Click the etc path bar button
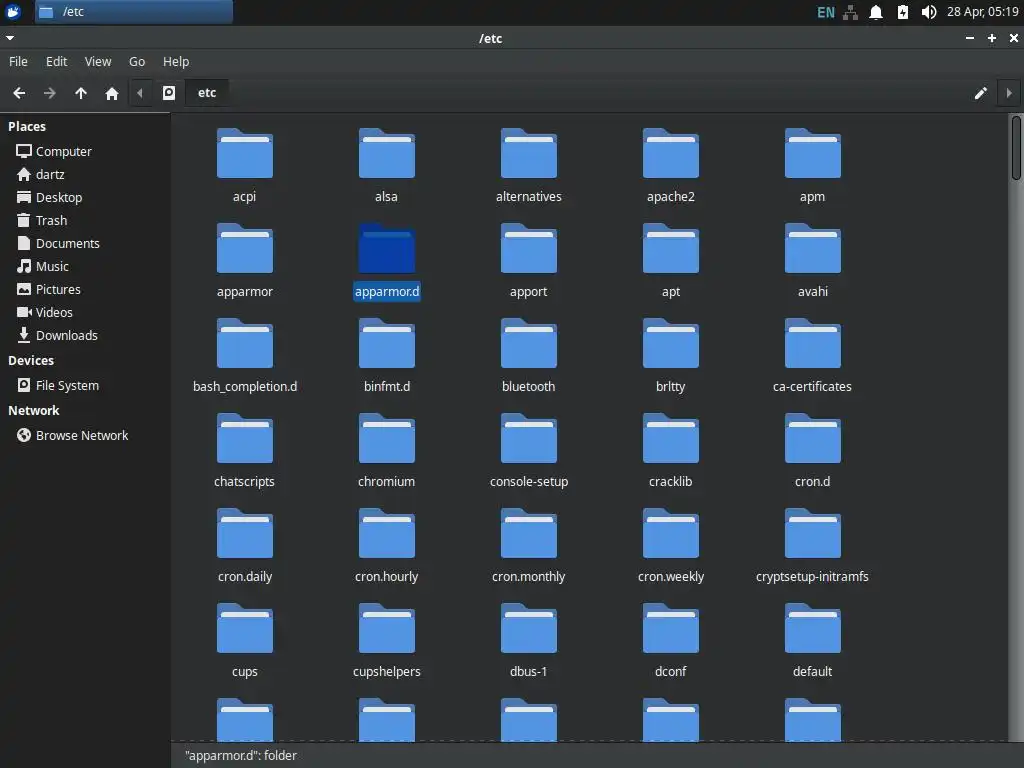The height and width of the screenshot is (768, 1024). click(x=207, y=93)
